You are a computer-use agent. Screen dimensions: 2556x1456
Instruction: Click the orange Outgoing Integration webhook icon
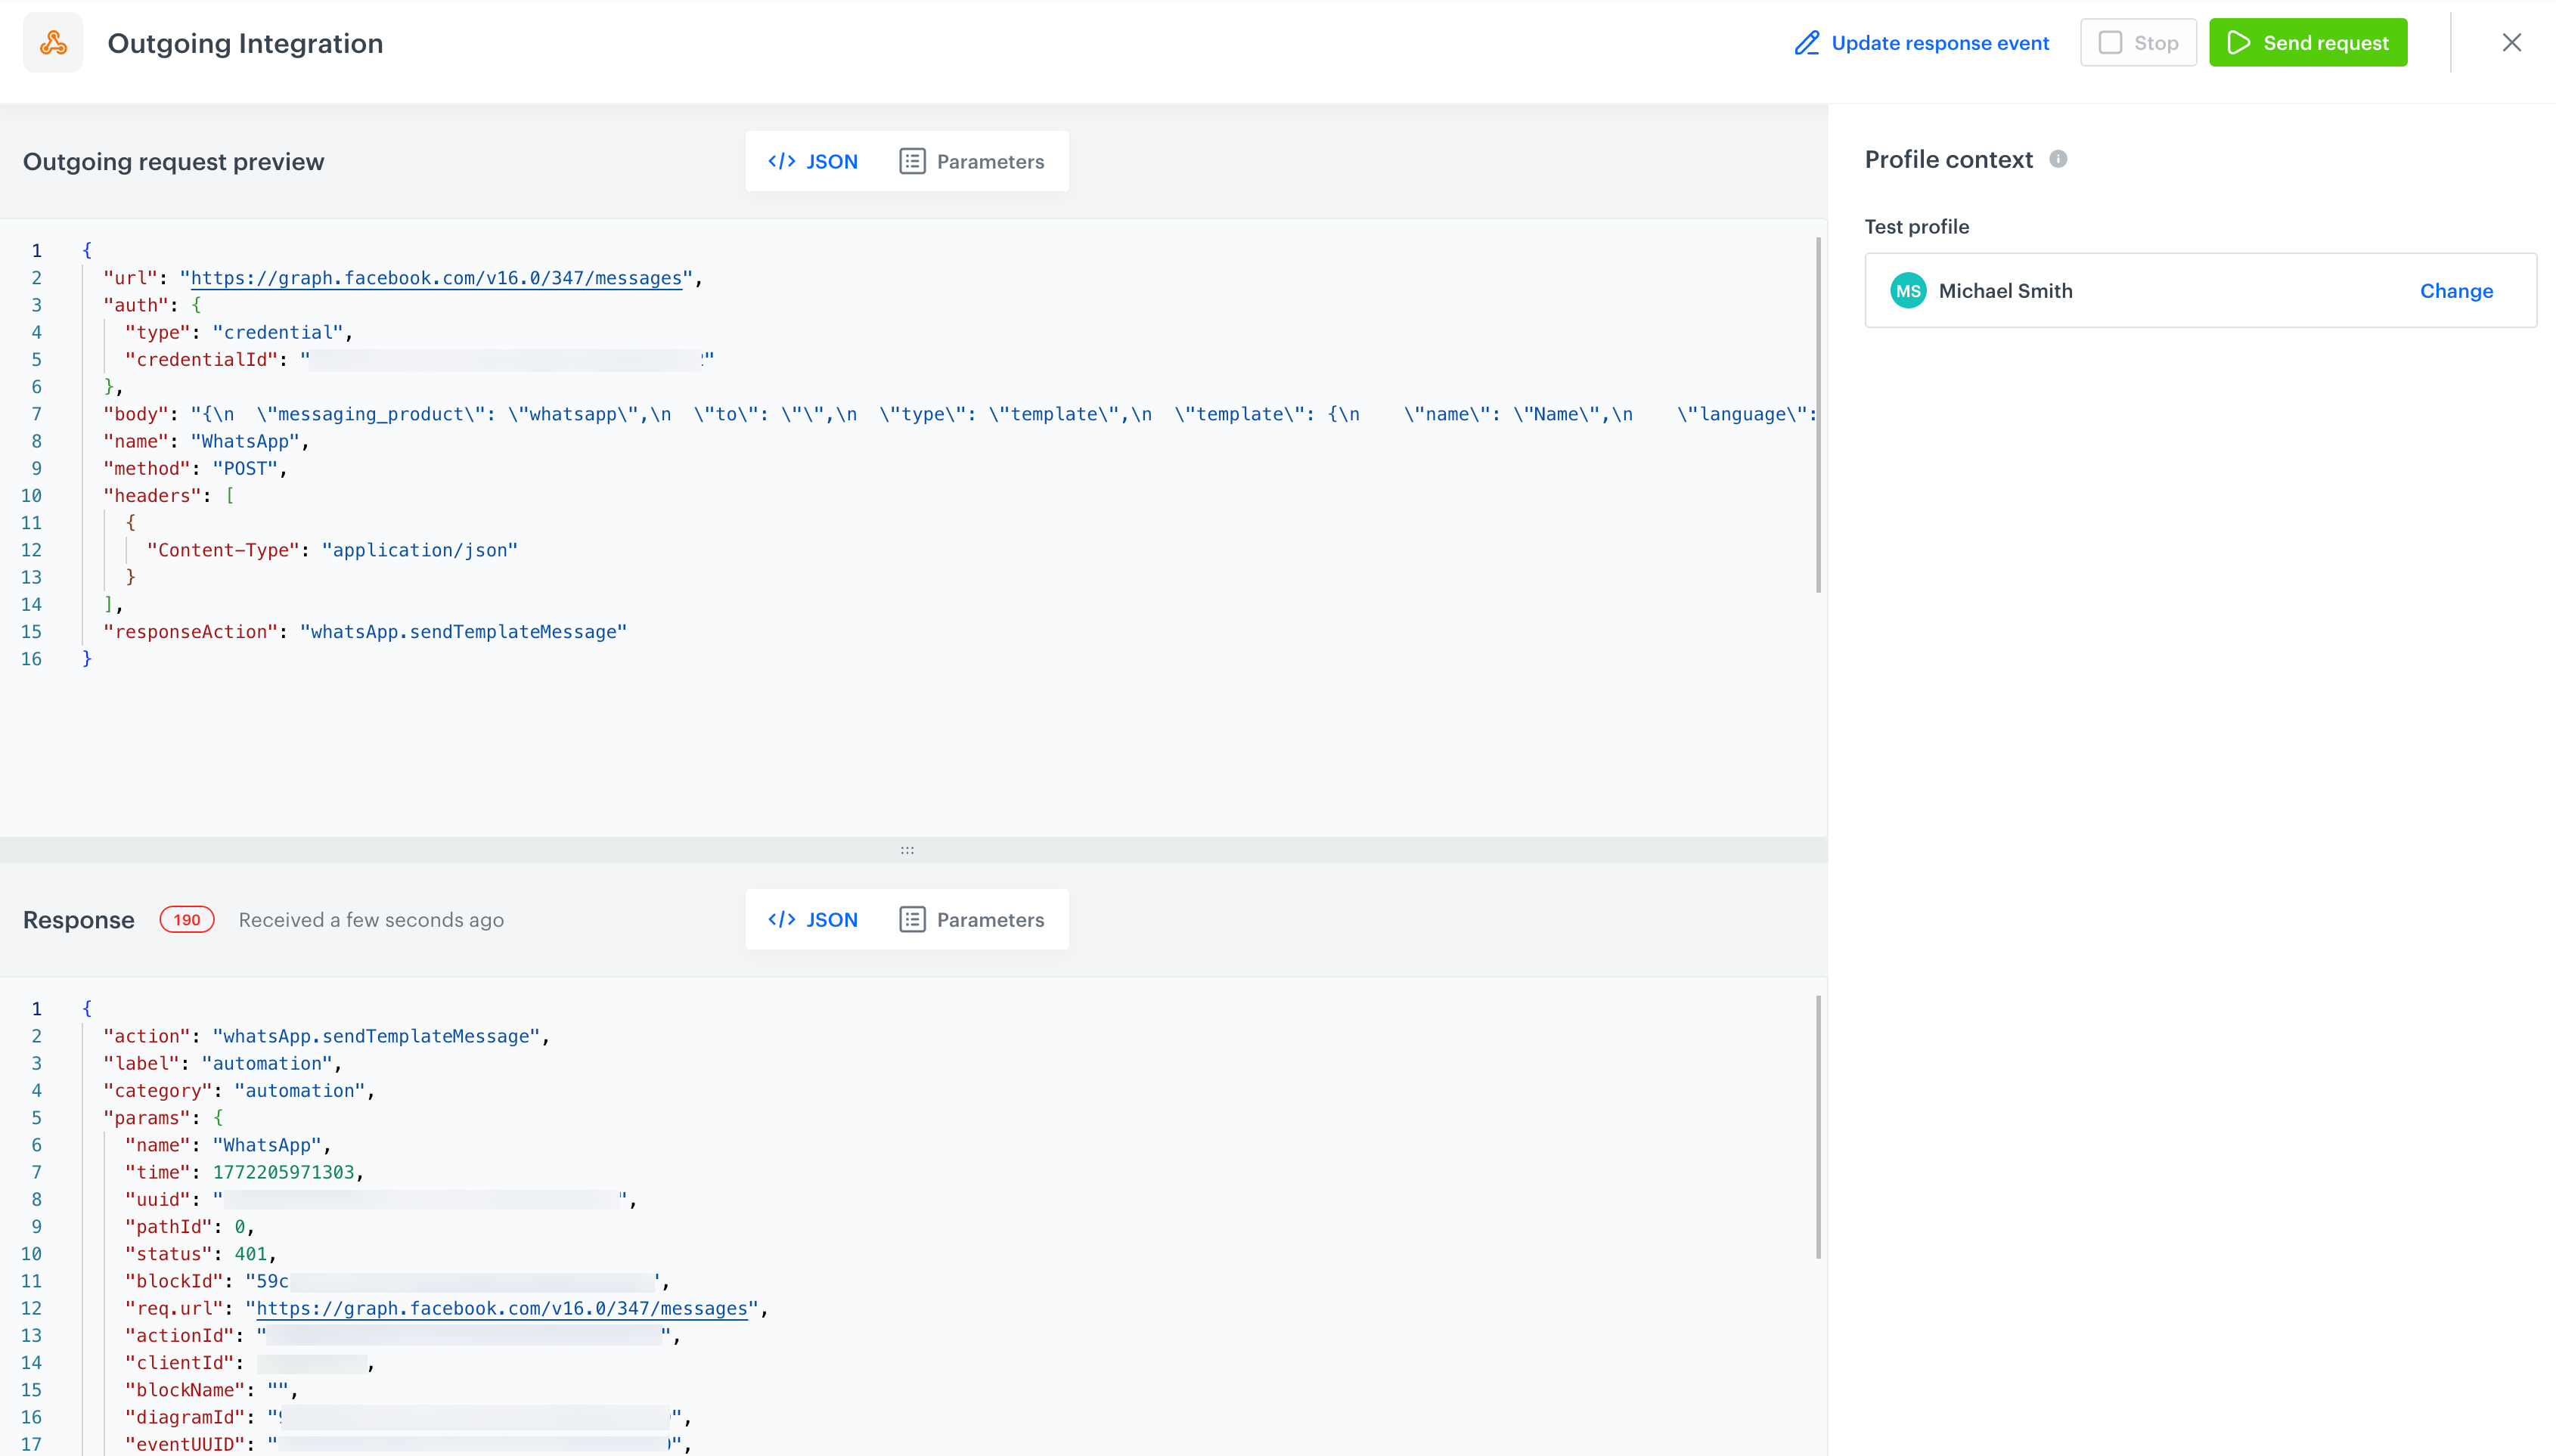[52, 42]
